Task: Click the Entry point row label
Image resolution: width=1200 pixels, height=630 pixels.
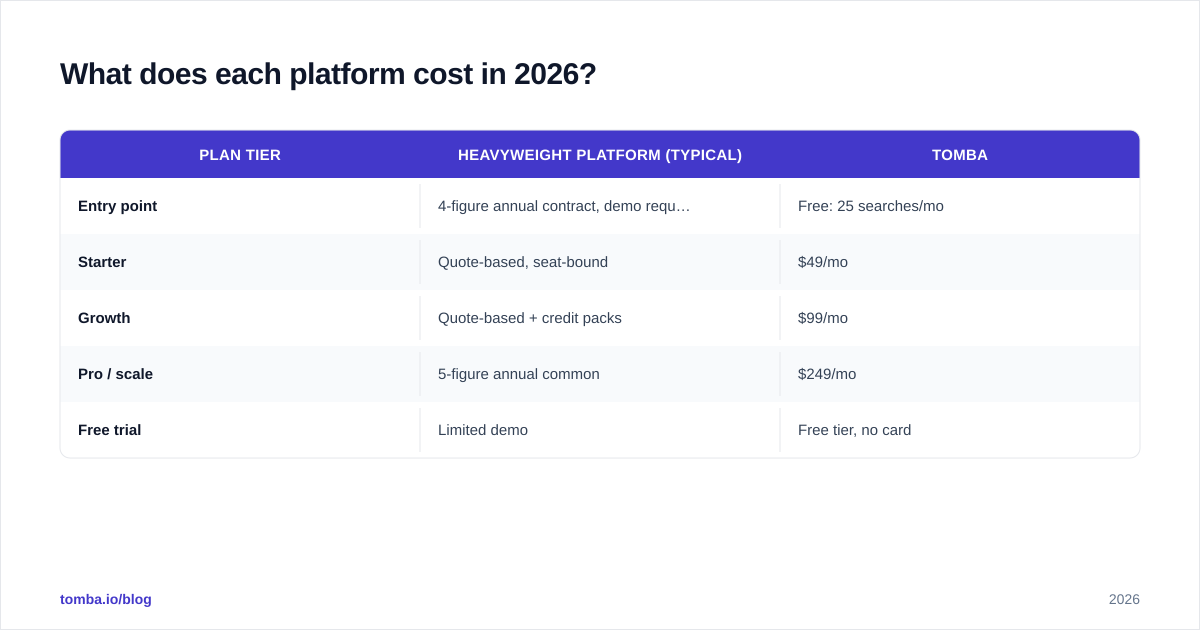Action: (117, 206)
